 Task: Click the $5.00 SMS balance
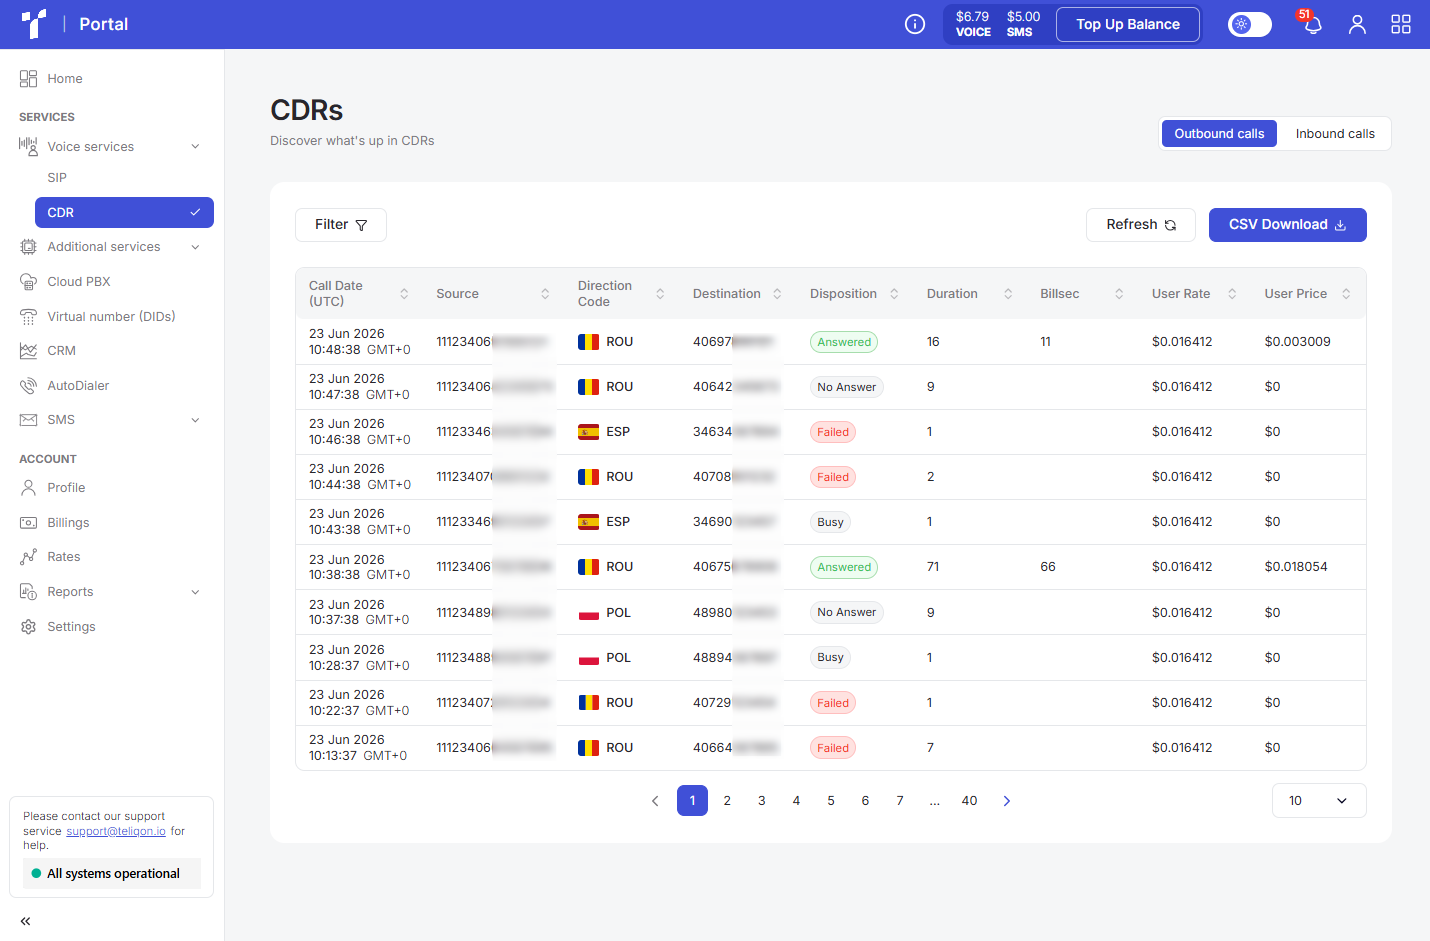pyautogui.click(x=1023, y=24)
